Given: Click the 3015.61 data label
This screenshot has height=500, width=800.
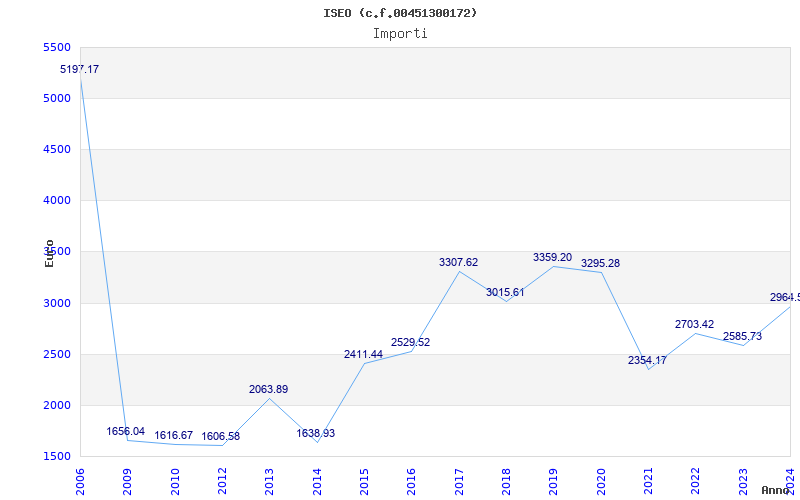Looking at the screenshot, I should pyautogui.click(x=505, y=292).
